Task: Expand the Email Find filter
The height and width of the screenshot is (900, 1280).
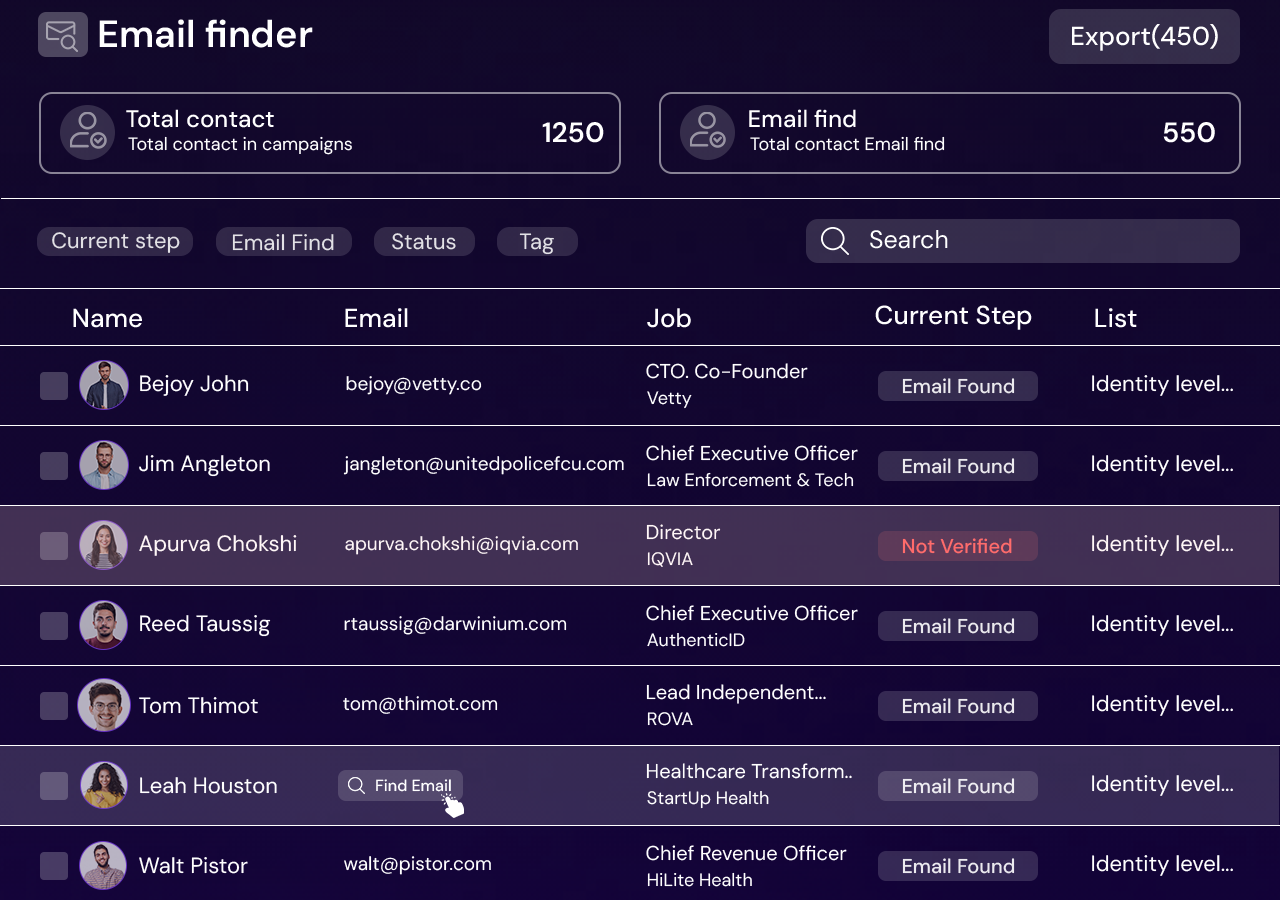Action: point(283,242)
